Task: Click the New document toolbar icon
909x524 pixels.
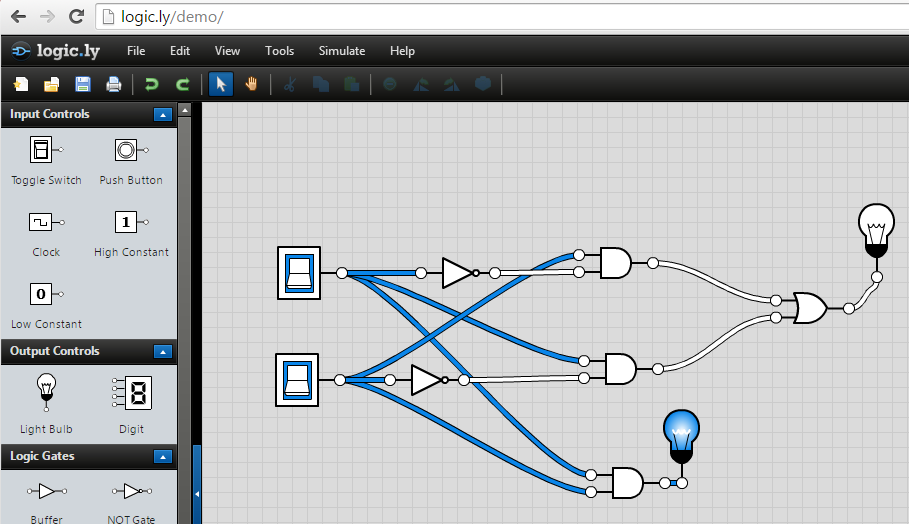Action: (x=21, y=85)
